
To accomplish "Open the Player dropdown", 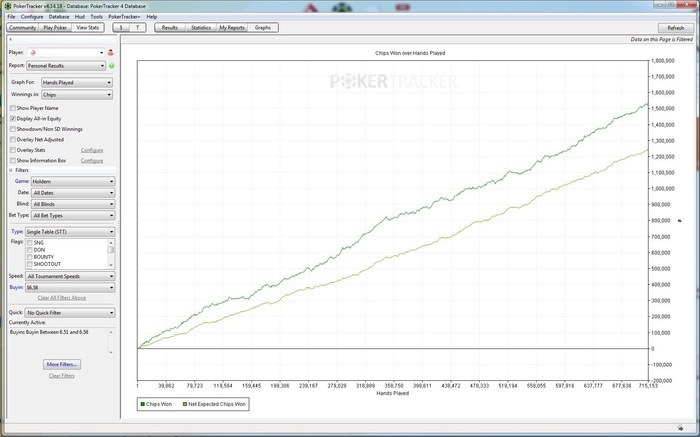I will click(x=66, y=53).
